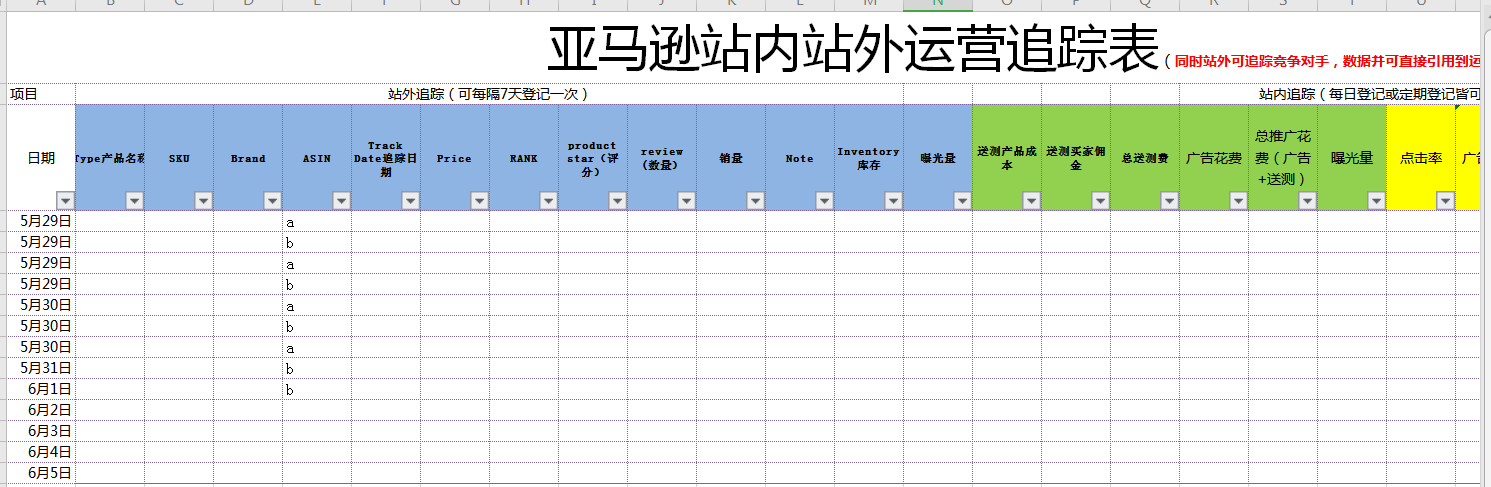The height and width of the screenshot is (487, 1491).
Task: Open the blue 曝光量 filter dropdown
Action: (962, 200)
